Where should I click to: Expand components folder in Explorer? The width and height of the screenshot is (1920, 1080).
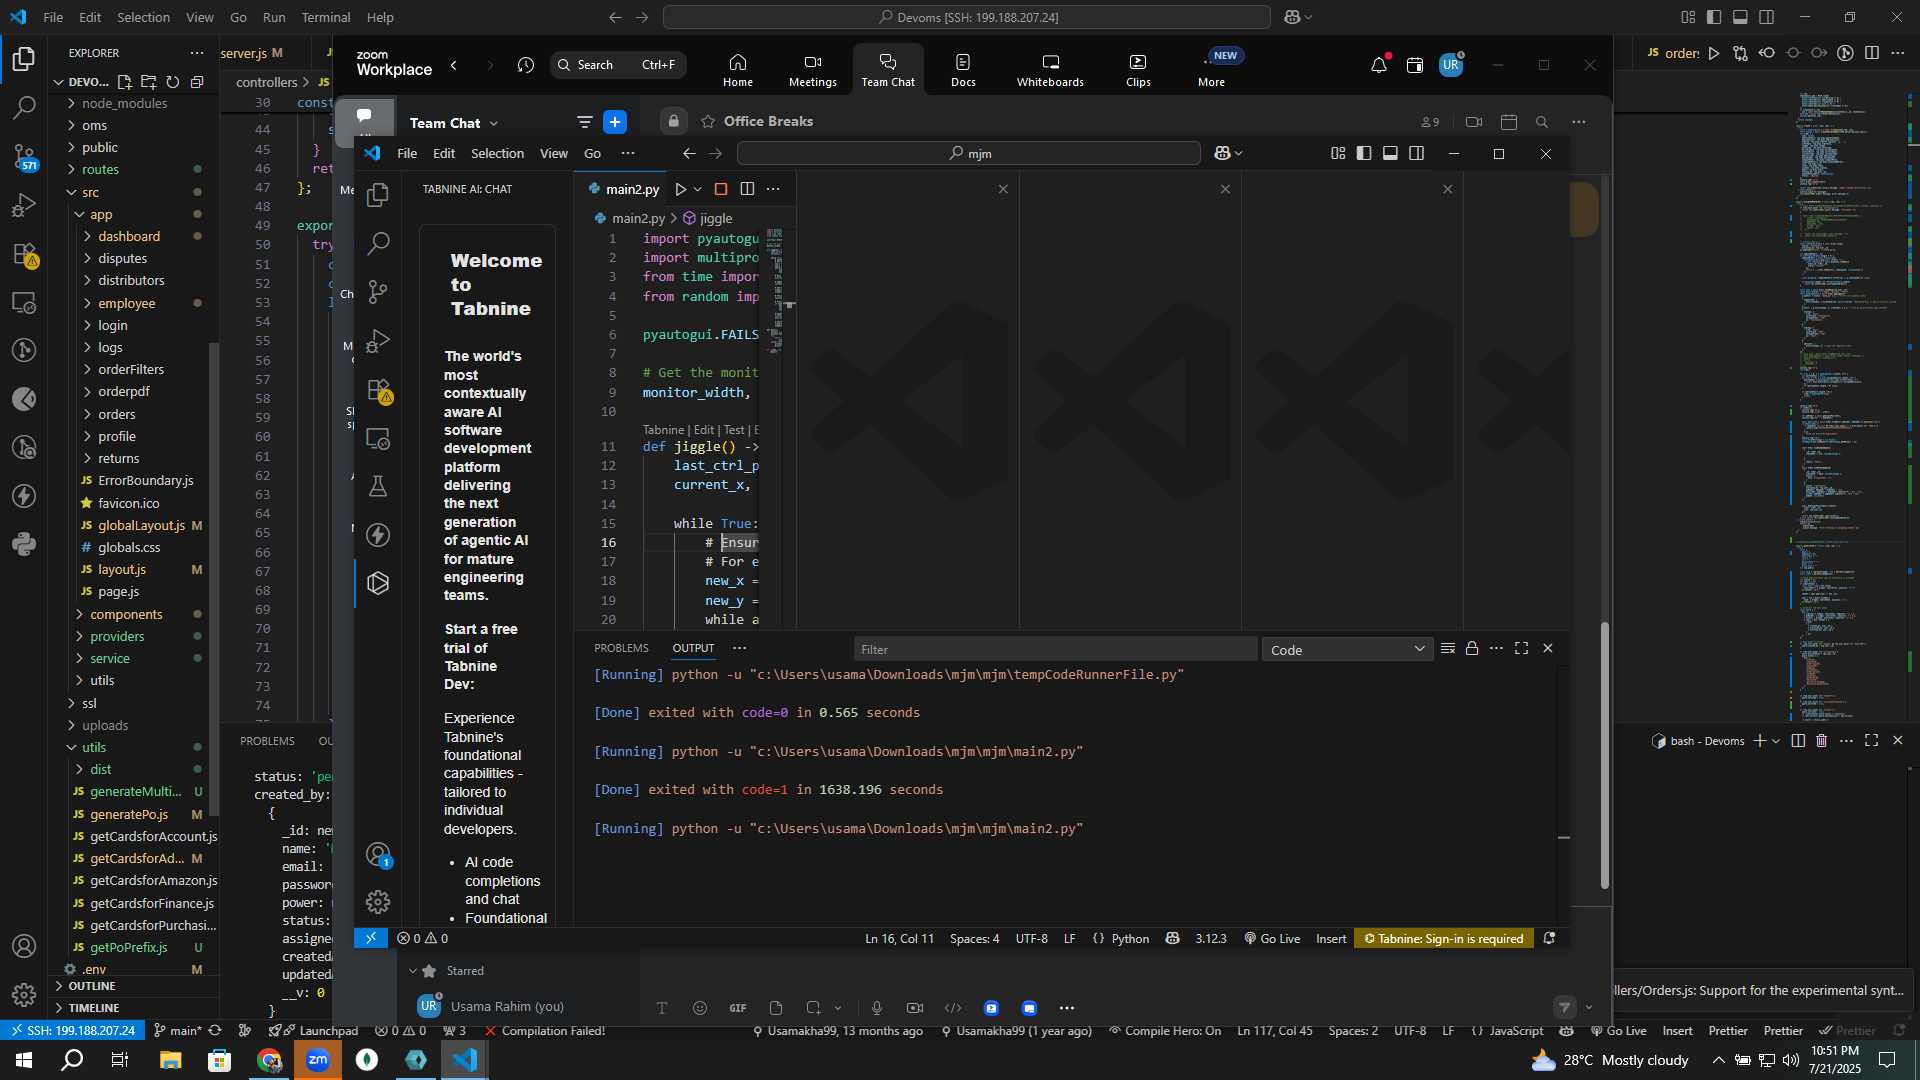[x=126, y=614]
